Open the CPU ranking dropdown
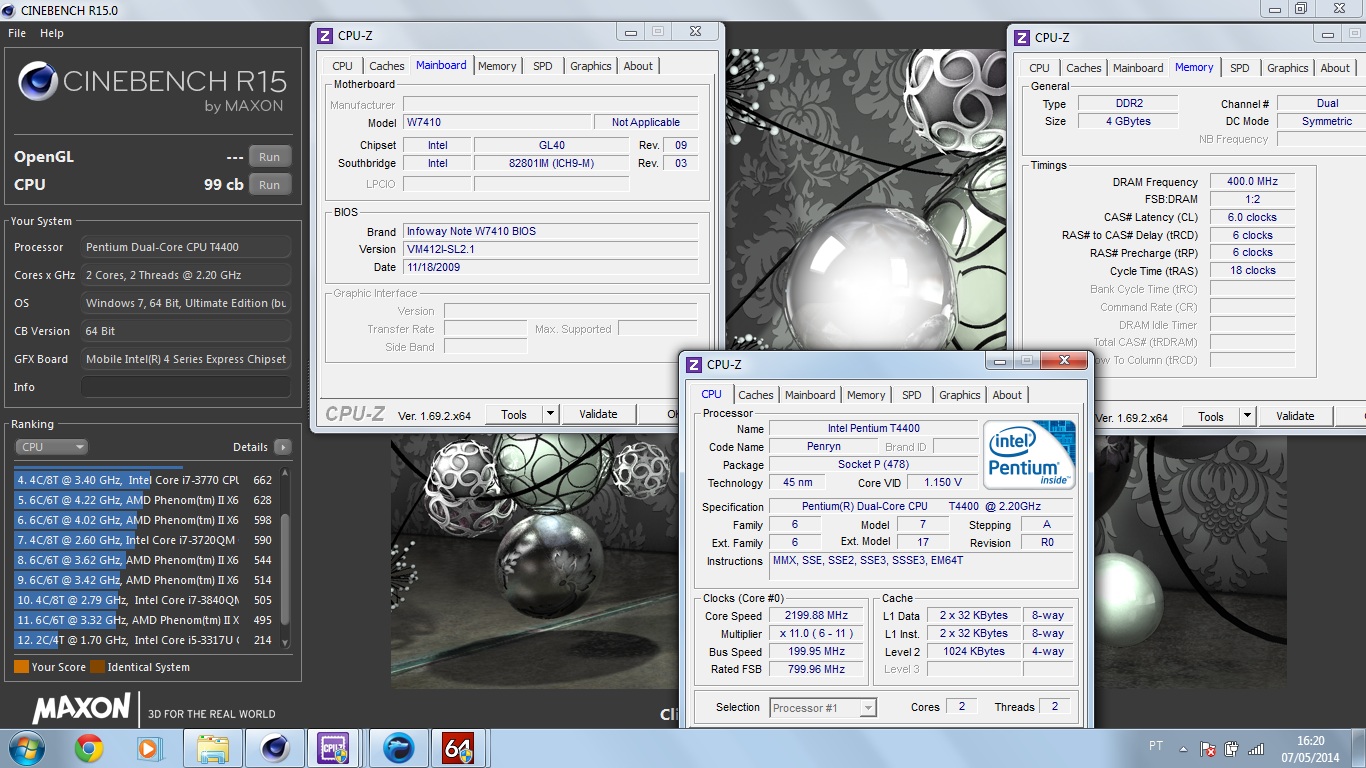 click(51, 447)
